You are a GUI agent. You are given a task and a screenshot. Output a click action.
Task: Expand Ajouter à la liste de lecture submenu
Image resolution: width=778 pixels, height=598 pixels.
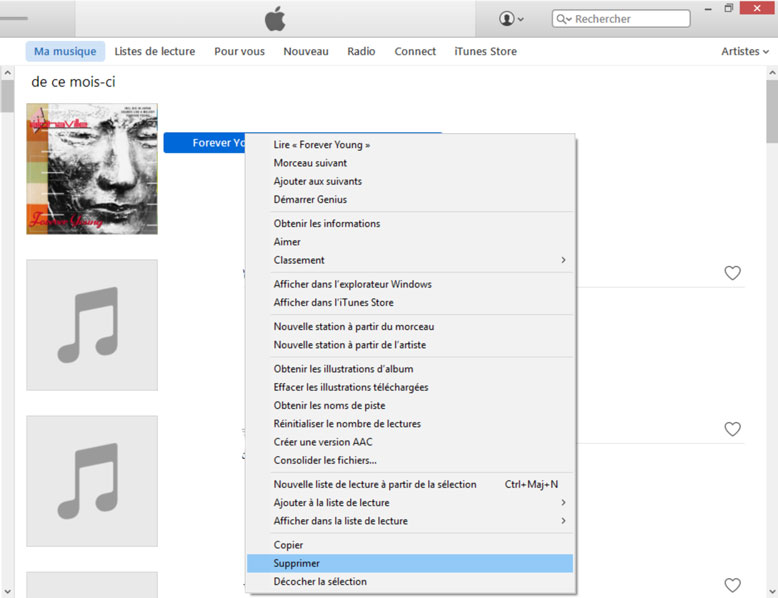410,503
